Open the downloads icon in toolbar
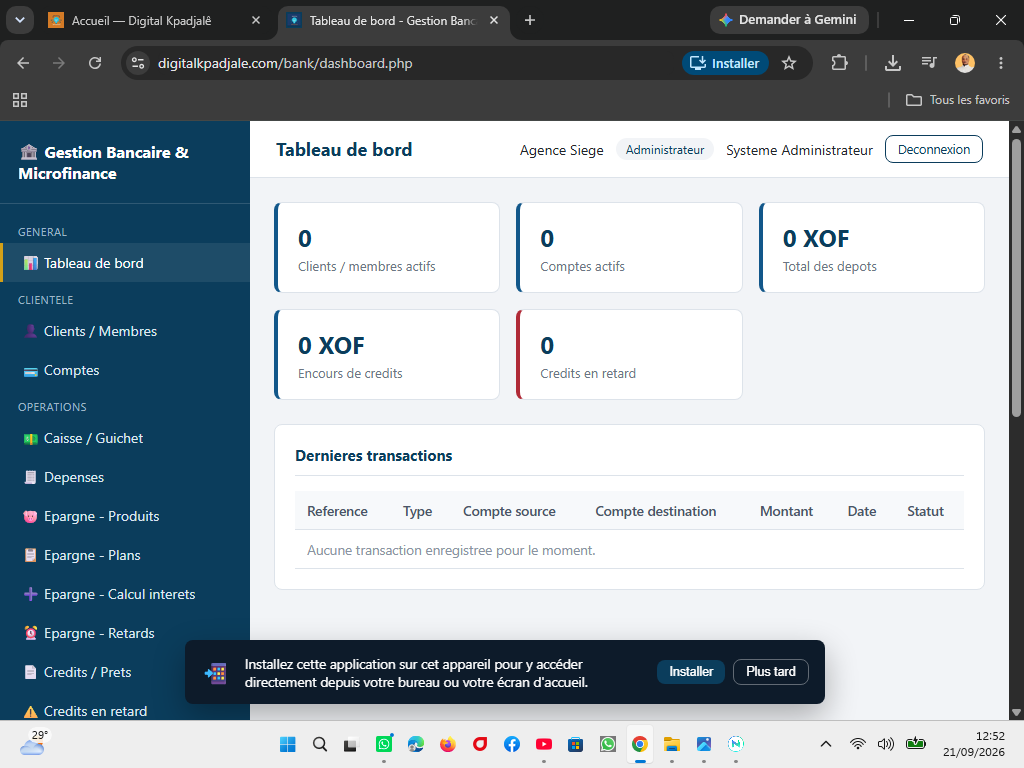Screen dimensions: 1024x768 point(893,63)
